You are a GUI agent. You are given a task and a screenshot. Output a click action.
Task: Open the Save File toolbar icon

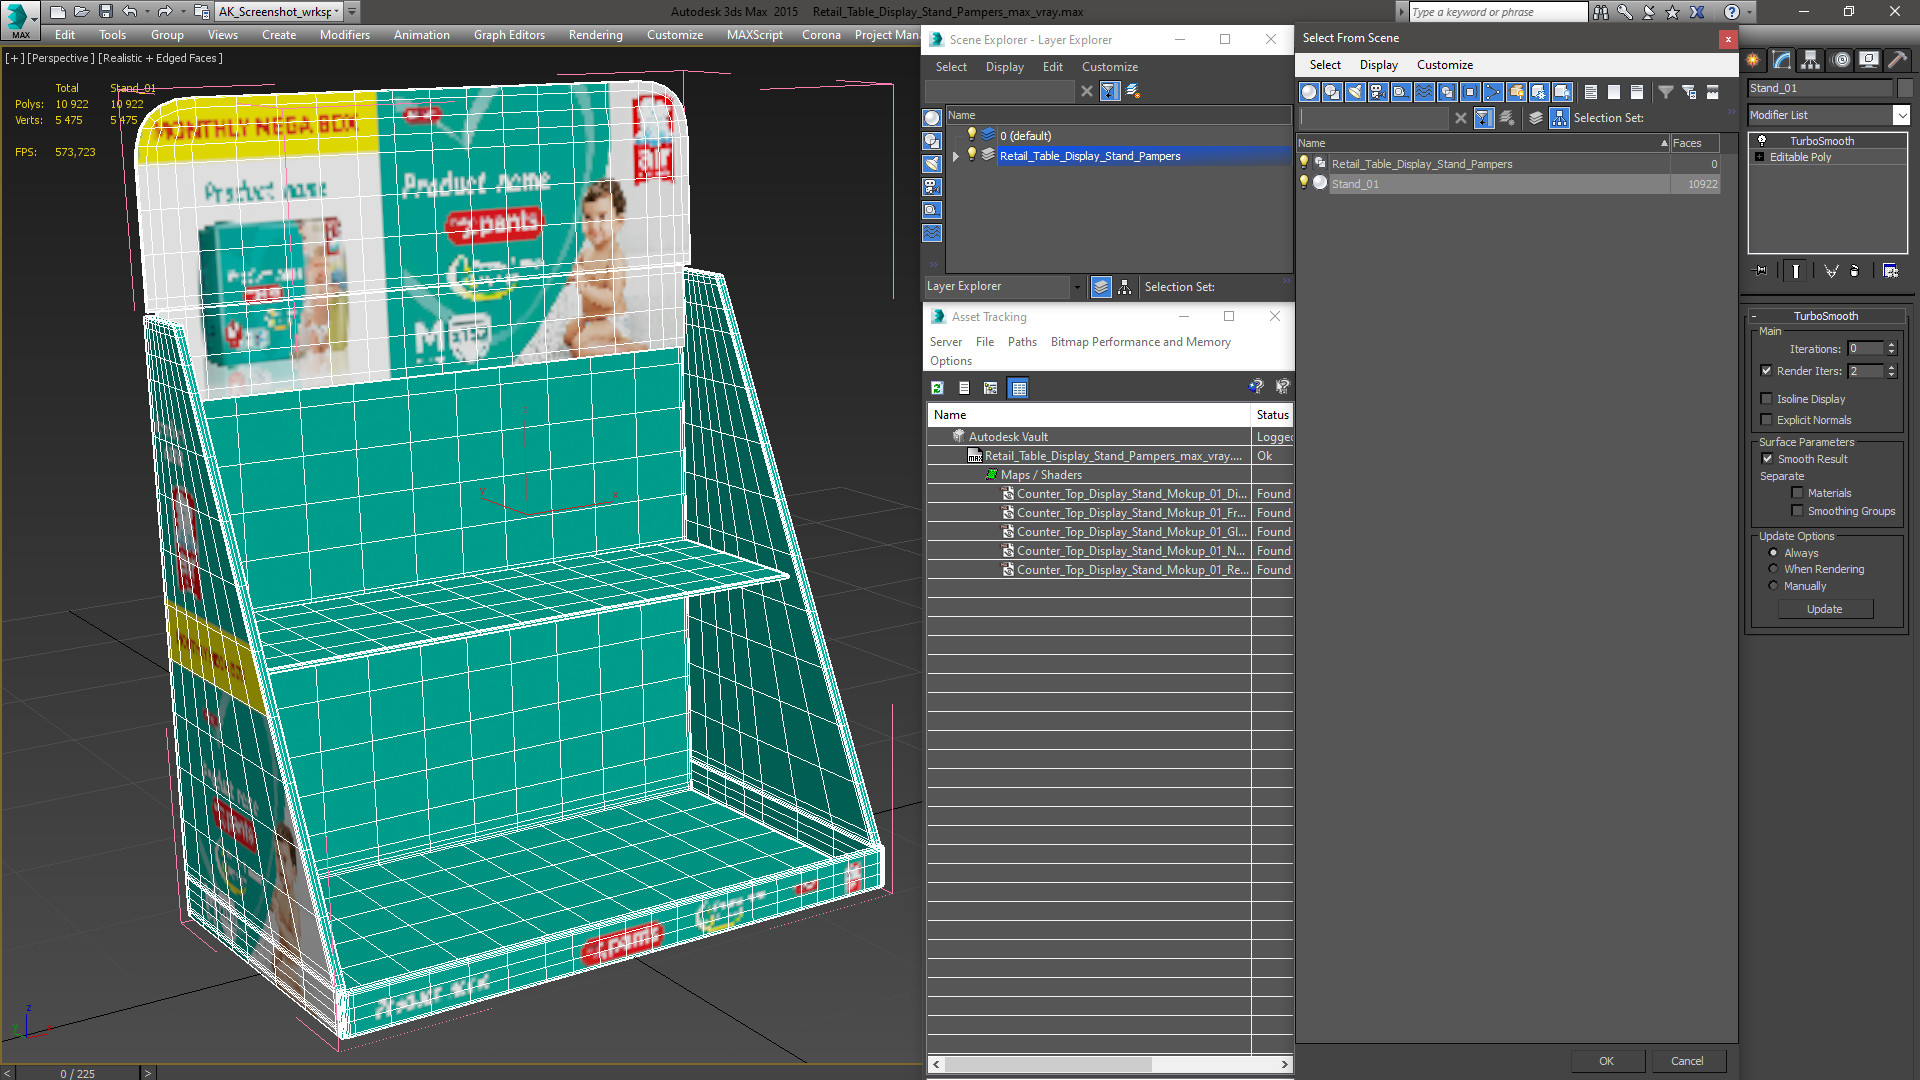[x=105, y=12]
